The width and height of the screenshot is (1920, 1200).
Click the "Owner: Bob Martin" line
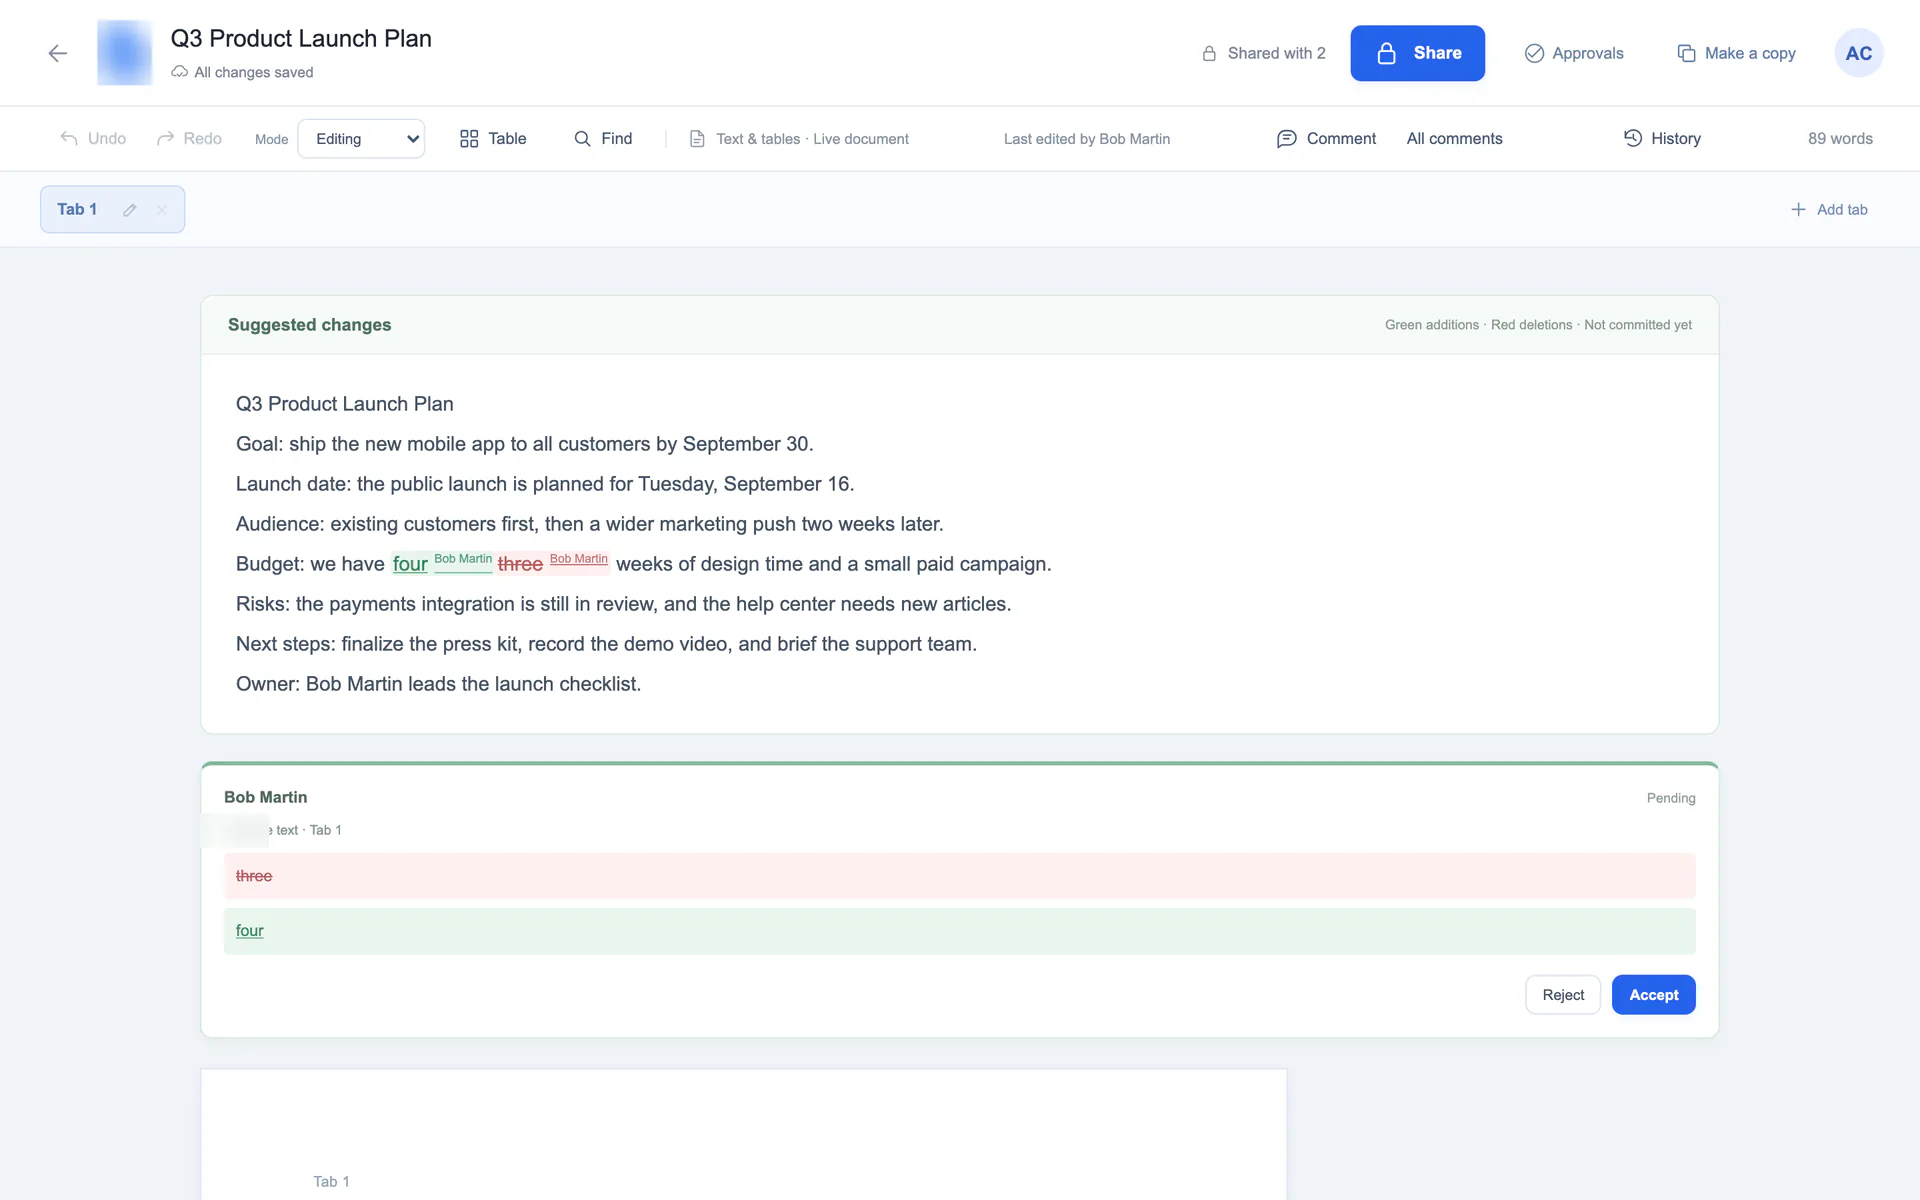pos(438,684)
